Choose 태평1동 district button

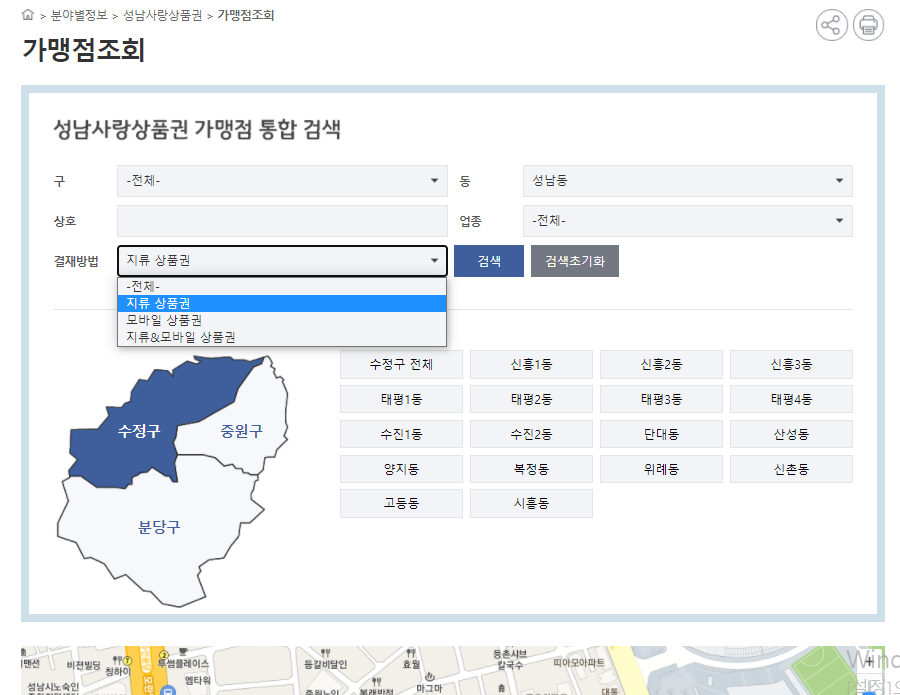click(401, 399)
